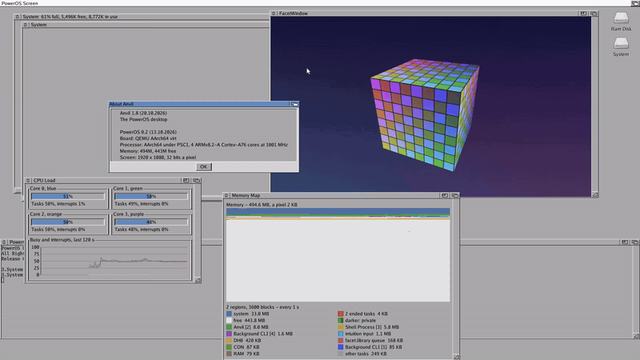Click the RAM legend color swatch

pyautogui.click(x=229, y=353)
